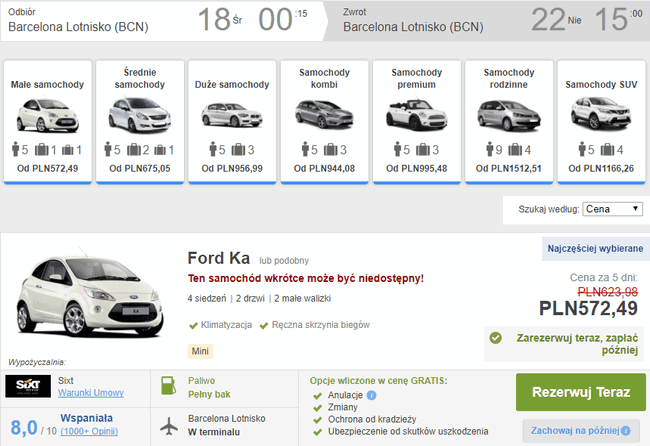Screen dimensions: 650x446
Task: Click the Sixt company logo
Action: pyautogui.click(x=28, y=386)
